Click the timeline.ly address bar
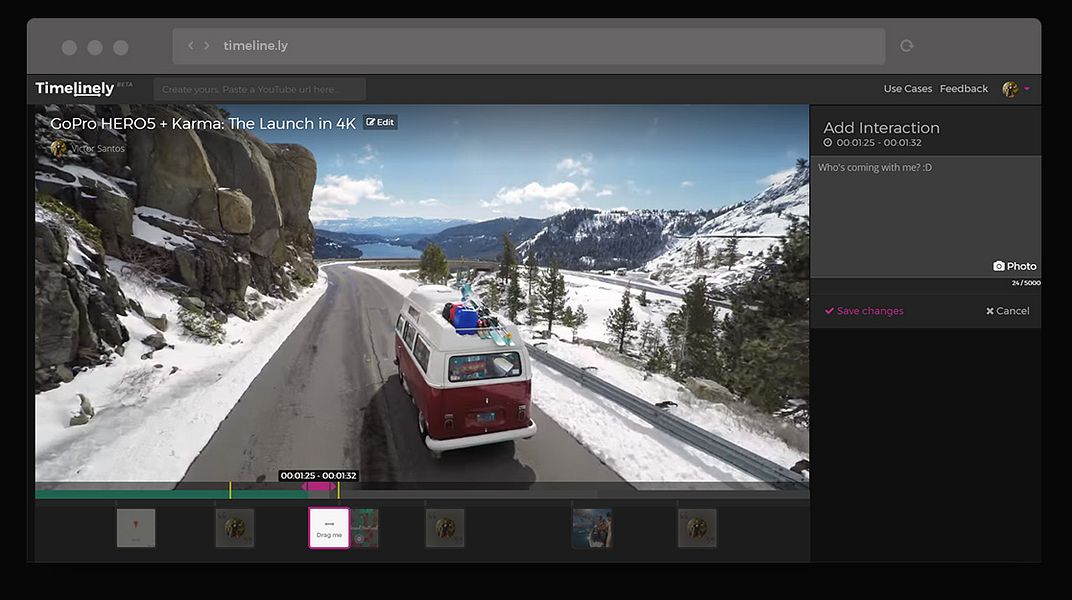Screen dimensions: 1072x600 tap(528, 46)
